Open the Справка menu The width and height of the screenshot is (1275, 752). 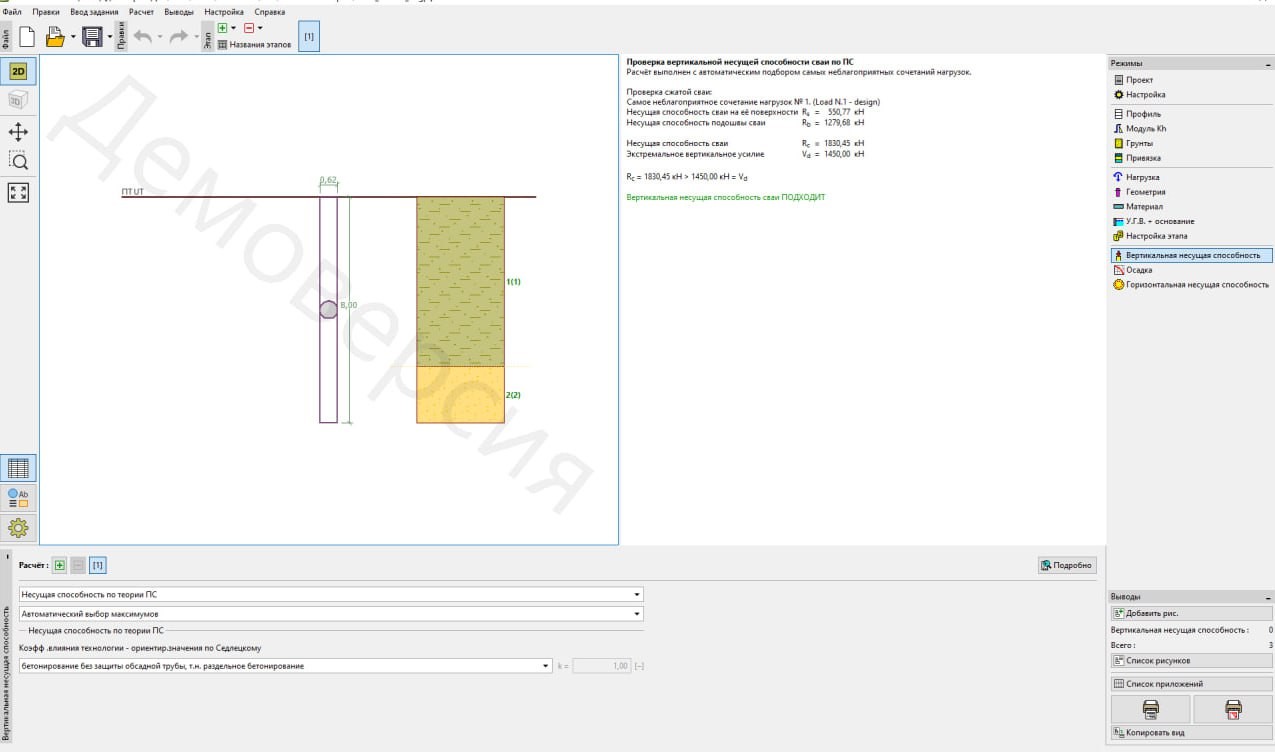point(269,12)
